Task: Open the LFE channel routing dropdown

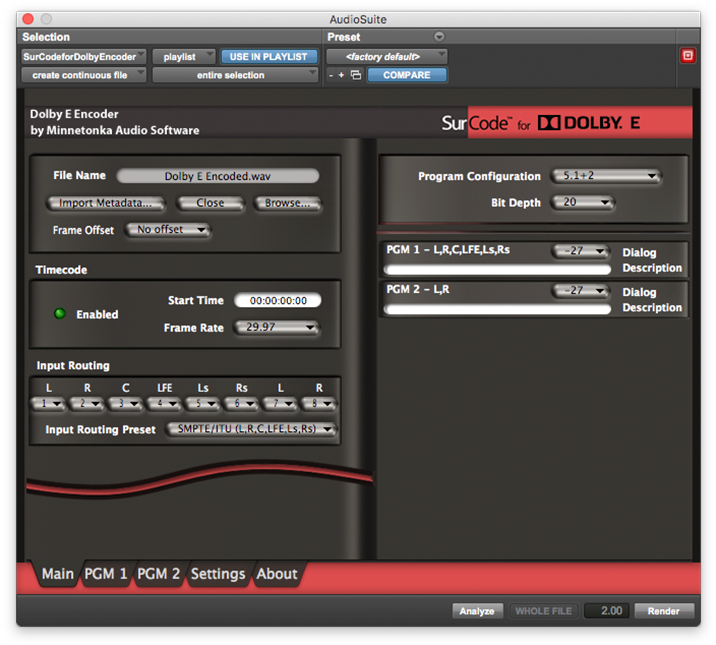Action: tap(164, 404)
